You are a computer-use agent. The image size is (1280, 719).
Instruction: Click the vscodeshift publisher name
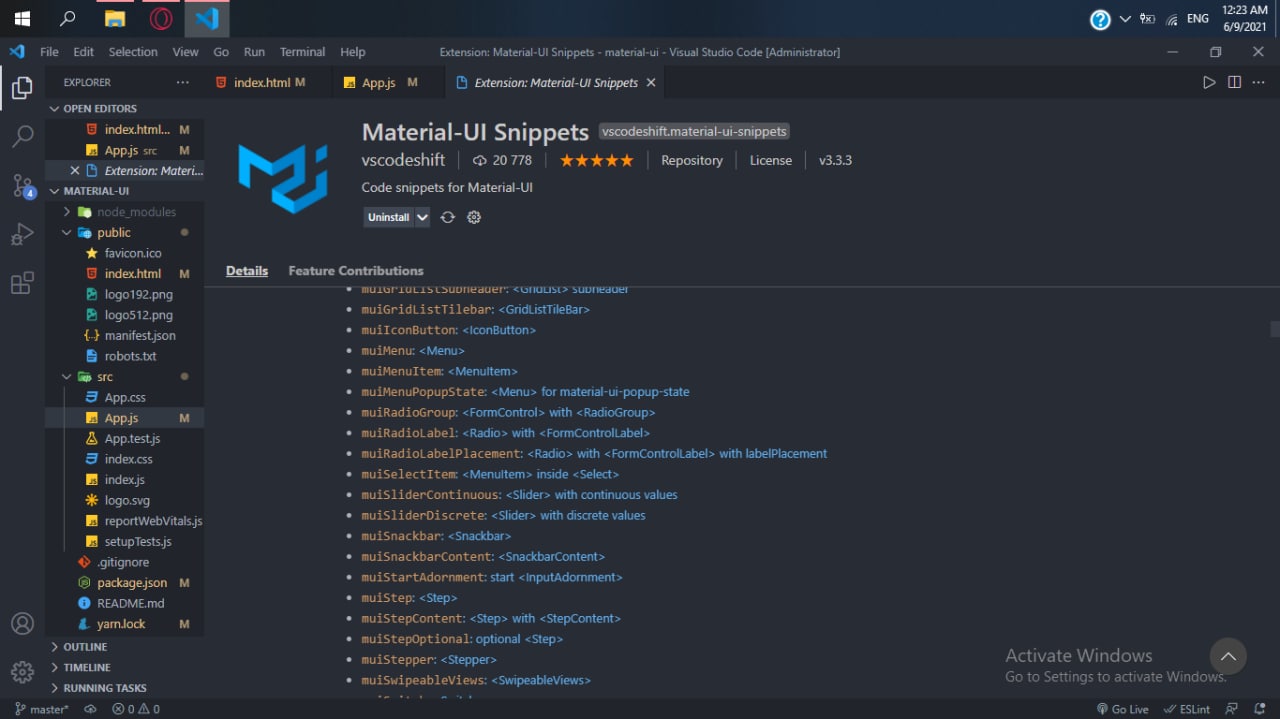(x=403, y=160)
